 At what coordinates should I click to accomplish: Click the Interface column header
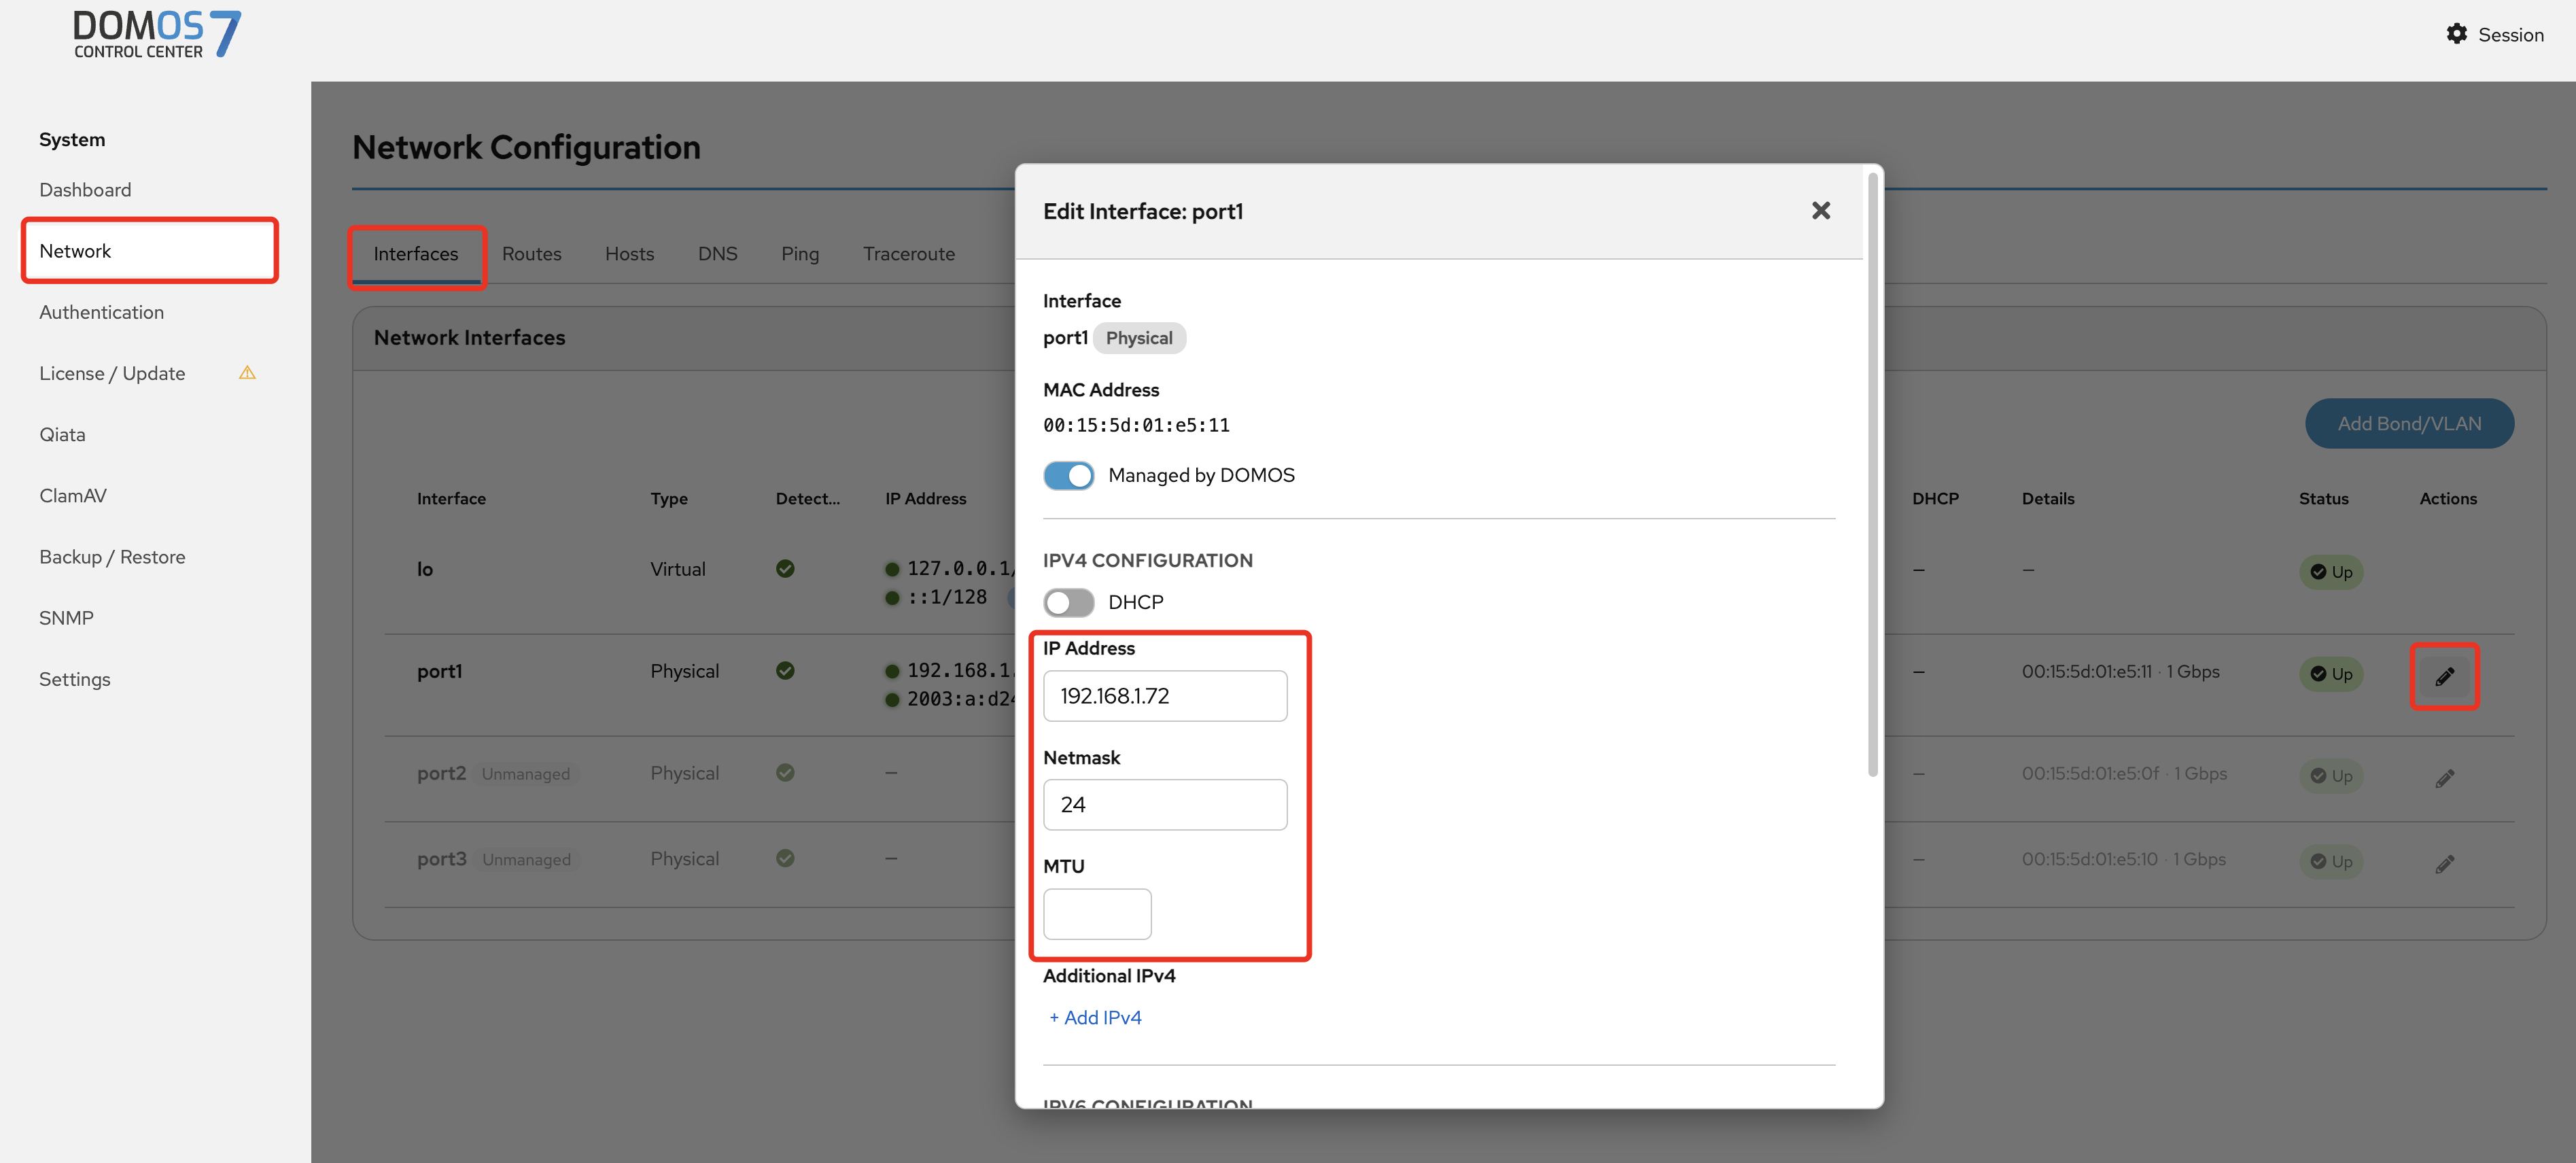coord(451,499)
